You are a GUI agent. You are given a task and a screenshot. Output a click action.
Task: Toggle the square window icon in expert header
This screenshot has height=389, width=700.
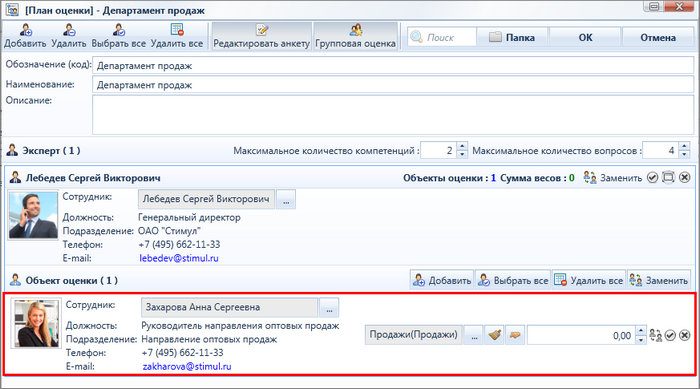tap(668, 177)
